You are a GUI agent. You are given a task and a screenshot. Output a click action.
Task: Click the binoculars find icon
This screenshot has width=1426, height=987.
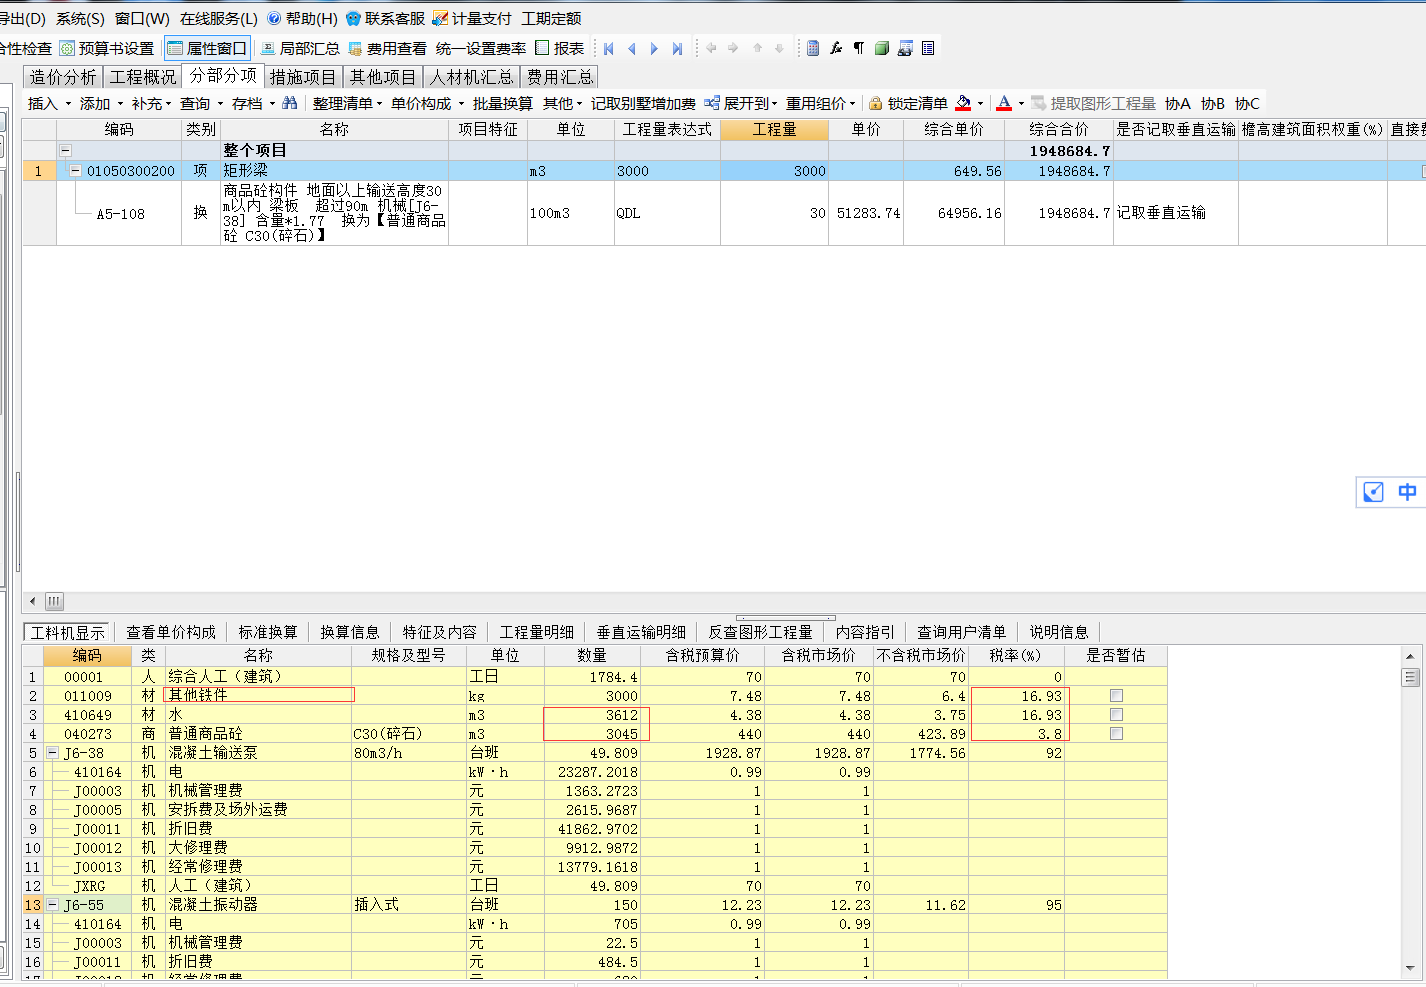[x=290, y=103]
